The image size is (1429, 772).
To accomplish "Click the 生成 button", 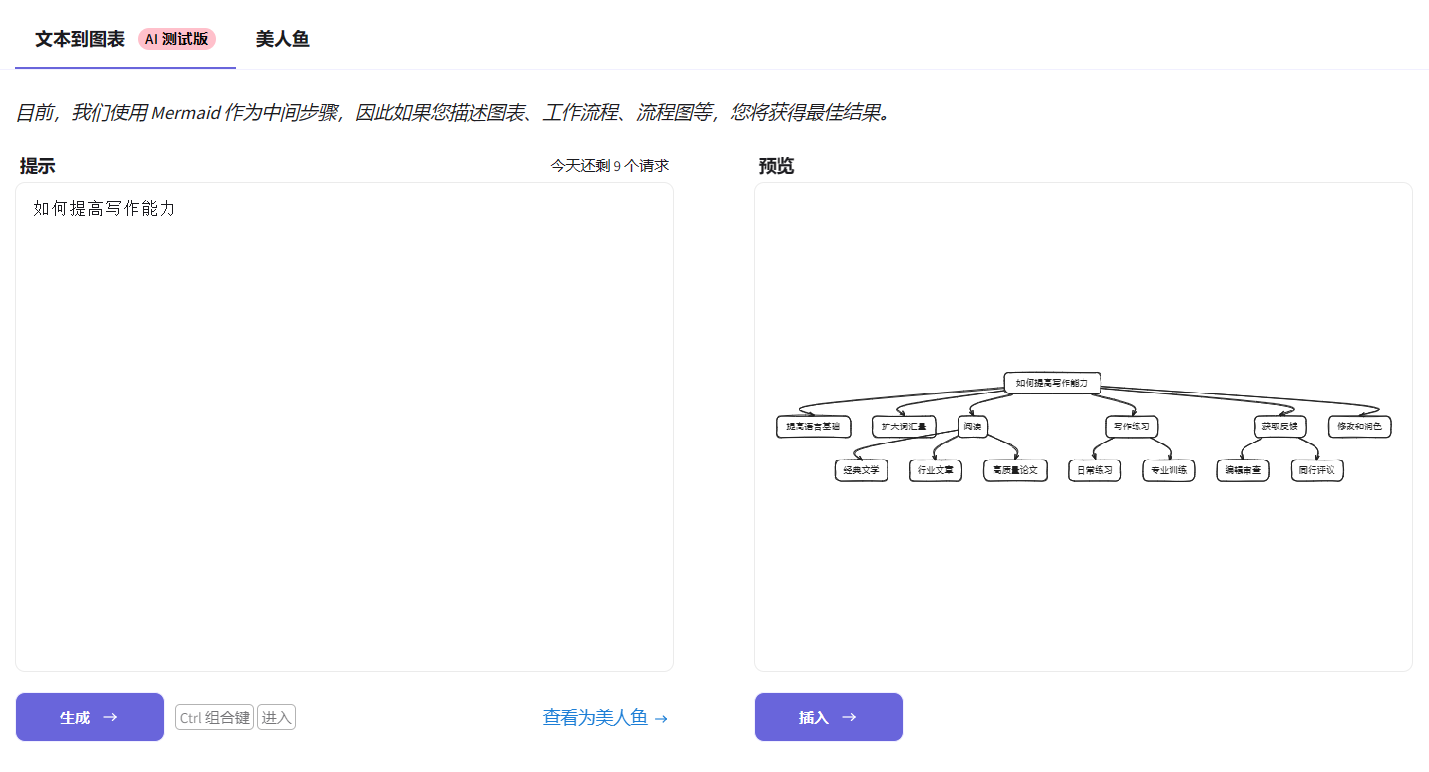I will 90,717.
